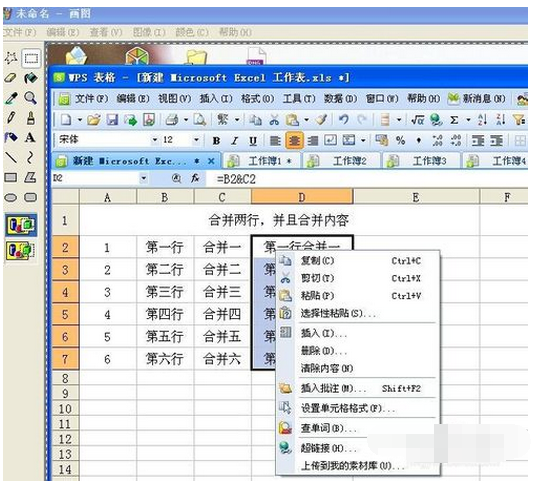Viewport: 538px width, 487px height.
Task: Choose the Brush tool in Paint
Action: point(31,118)
